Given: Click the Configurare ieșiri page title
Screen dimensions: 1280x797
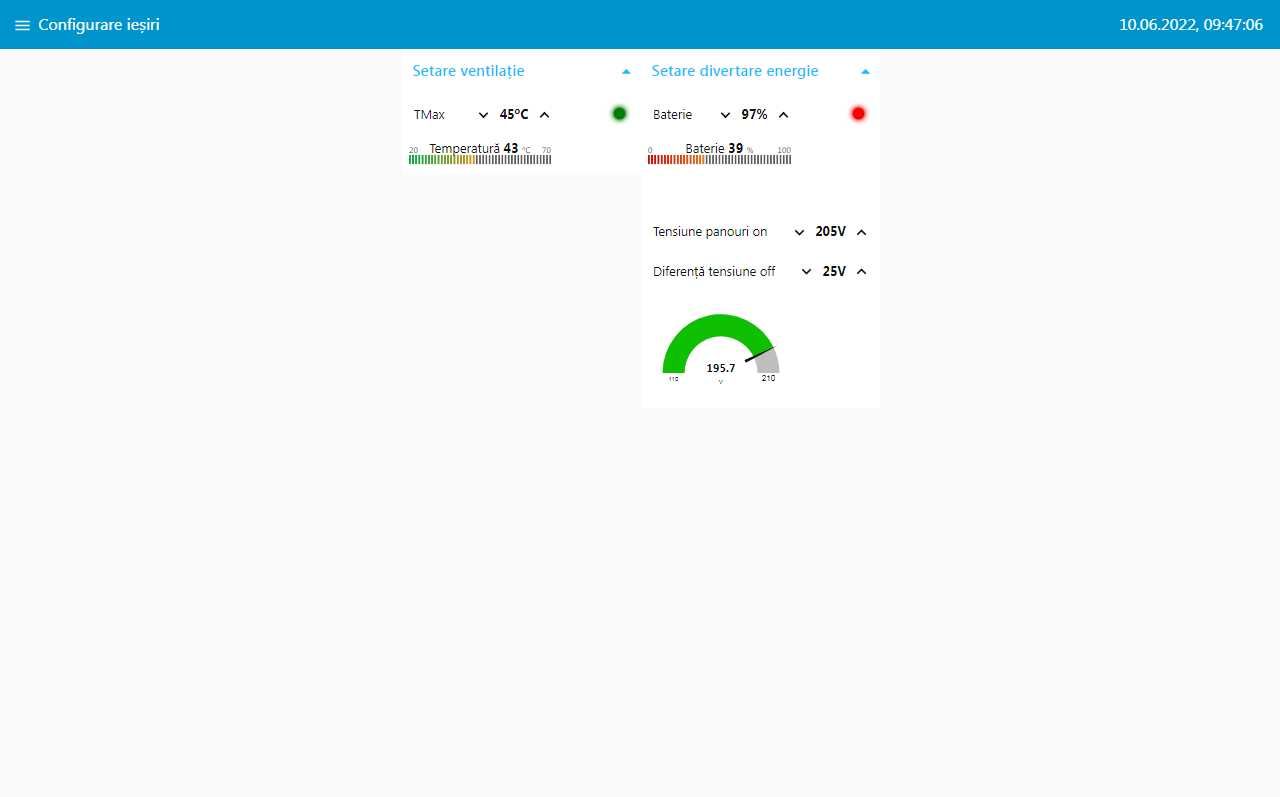Looking at the screenshot, I should tap(99, 25).
